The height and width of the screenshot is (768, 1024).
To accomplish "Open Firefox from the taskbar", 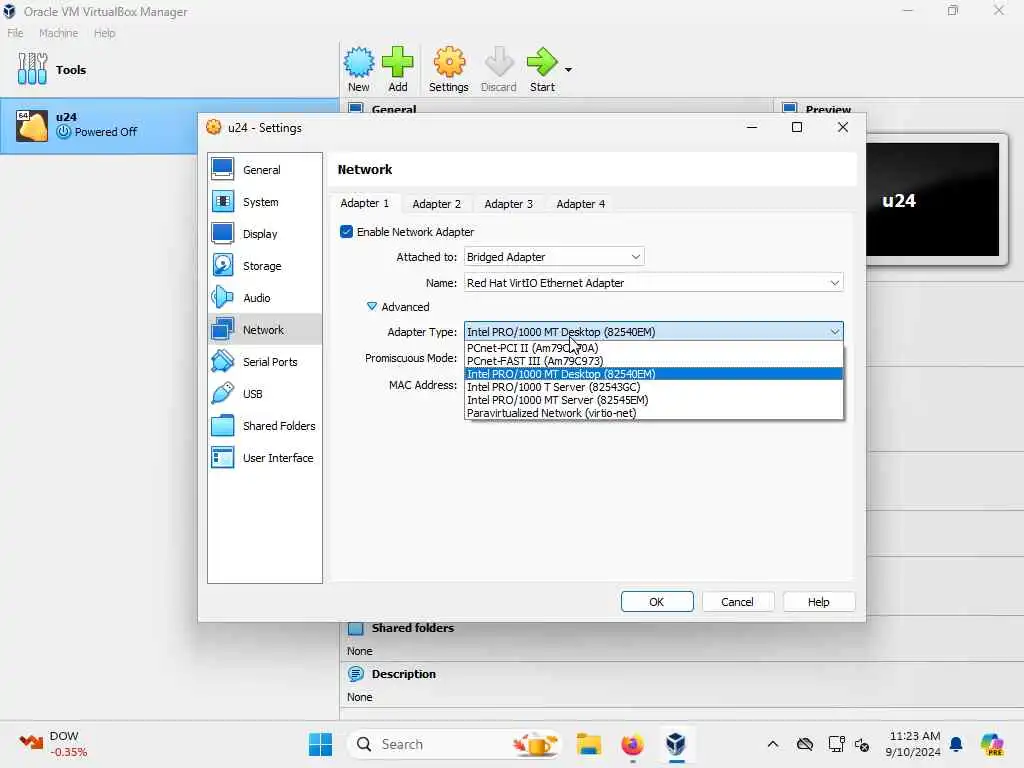I will tap(632, 744).
